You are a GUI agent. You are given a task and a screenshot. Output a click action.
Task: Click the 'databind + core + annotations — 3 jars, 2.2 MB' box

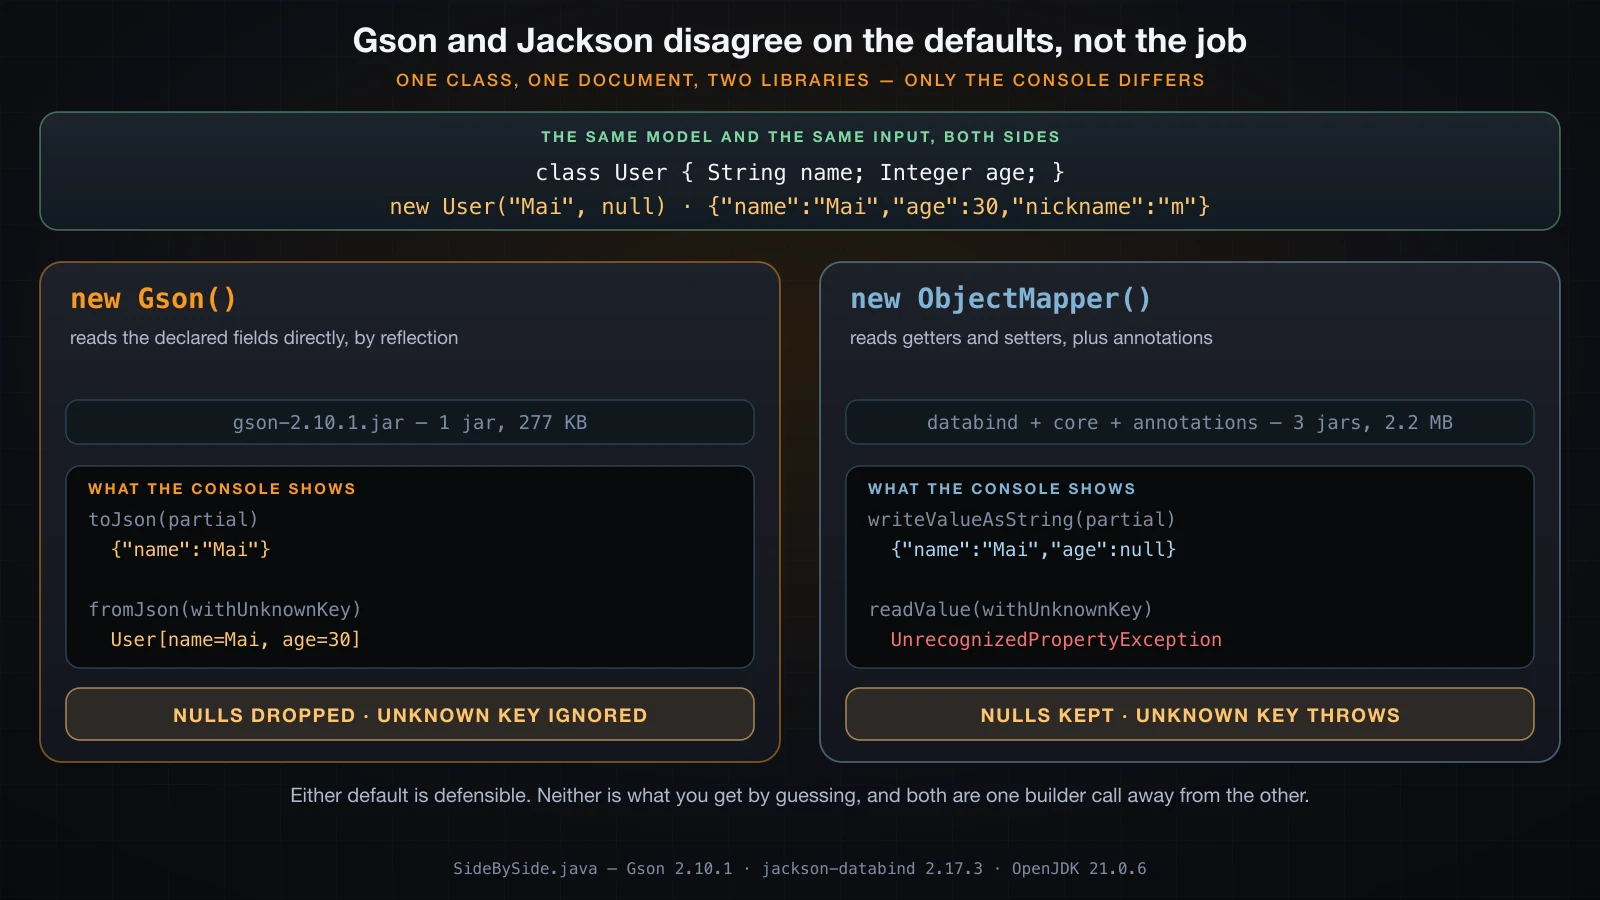(x=1190, y=422)
